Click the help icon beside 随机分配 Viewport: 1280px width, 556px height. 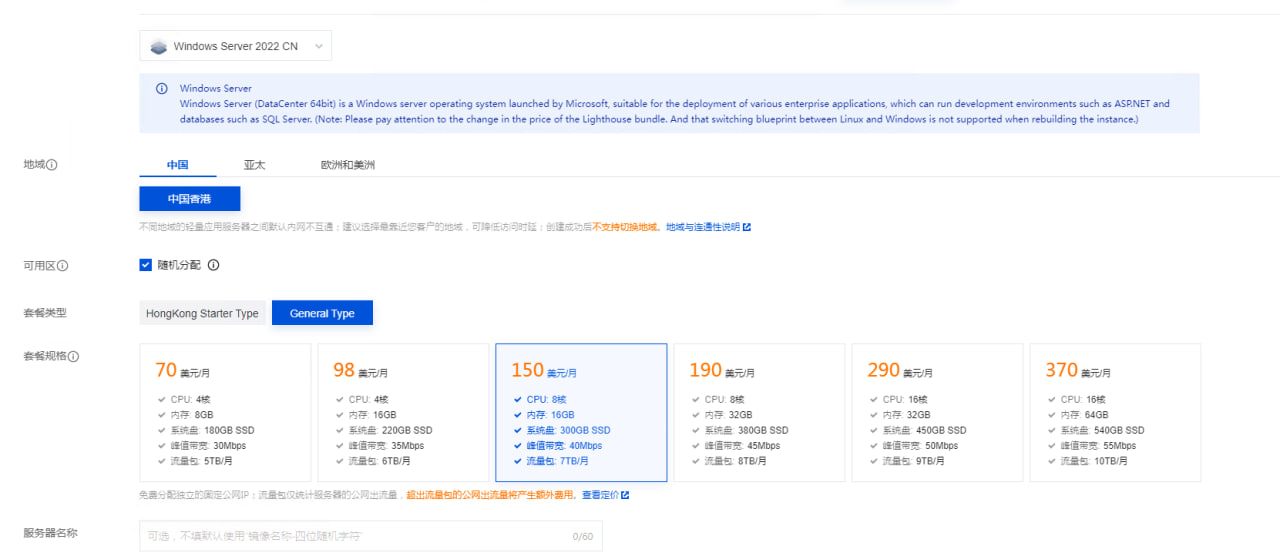(x=213, y=265)
